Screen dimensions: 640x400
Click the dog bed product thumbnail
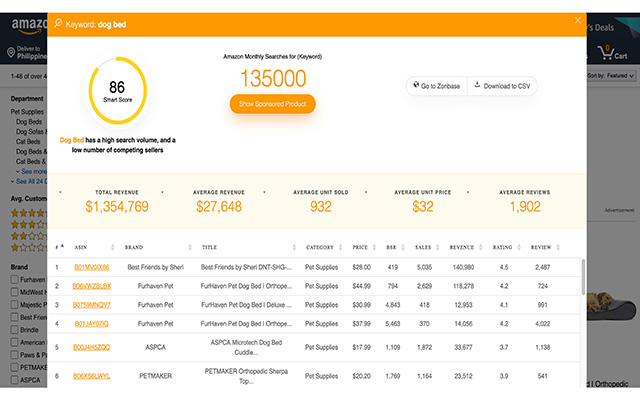click(x=611, y=305)
